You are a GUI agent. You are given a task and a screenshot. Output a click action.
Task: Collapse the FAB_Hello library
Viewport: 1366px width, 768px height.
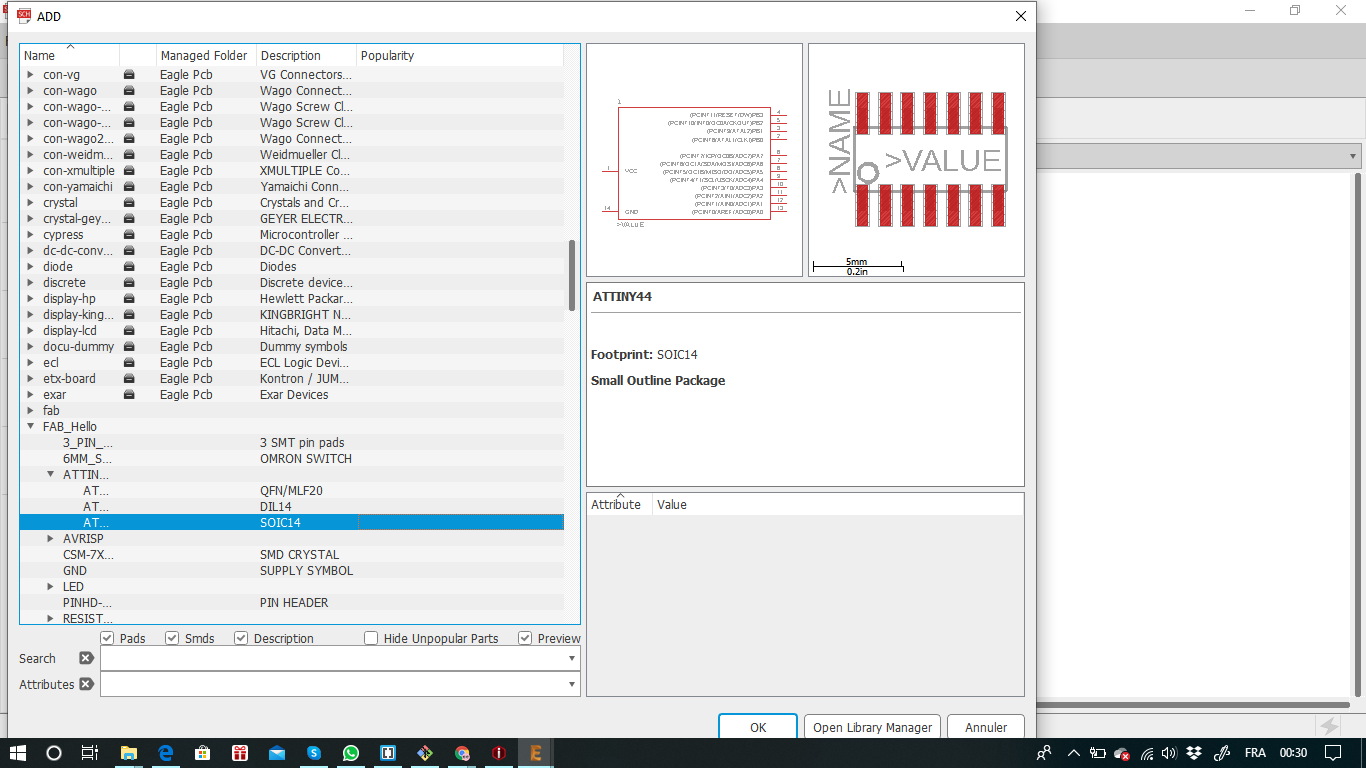(30, 427)
